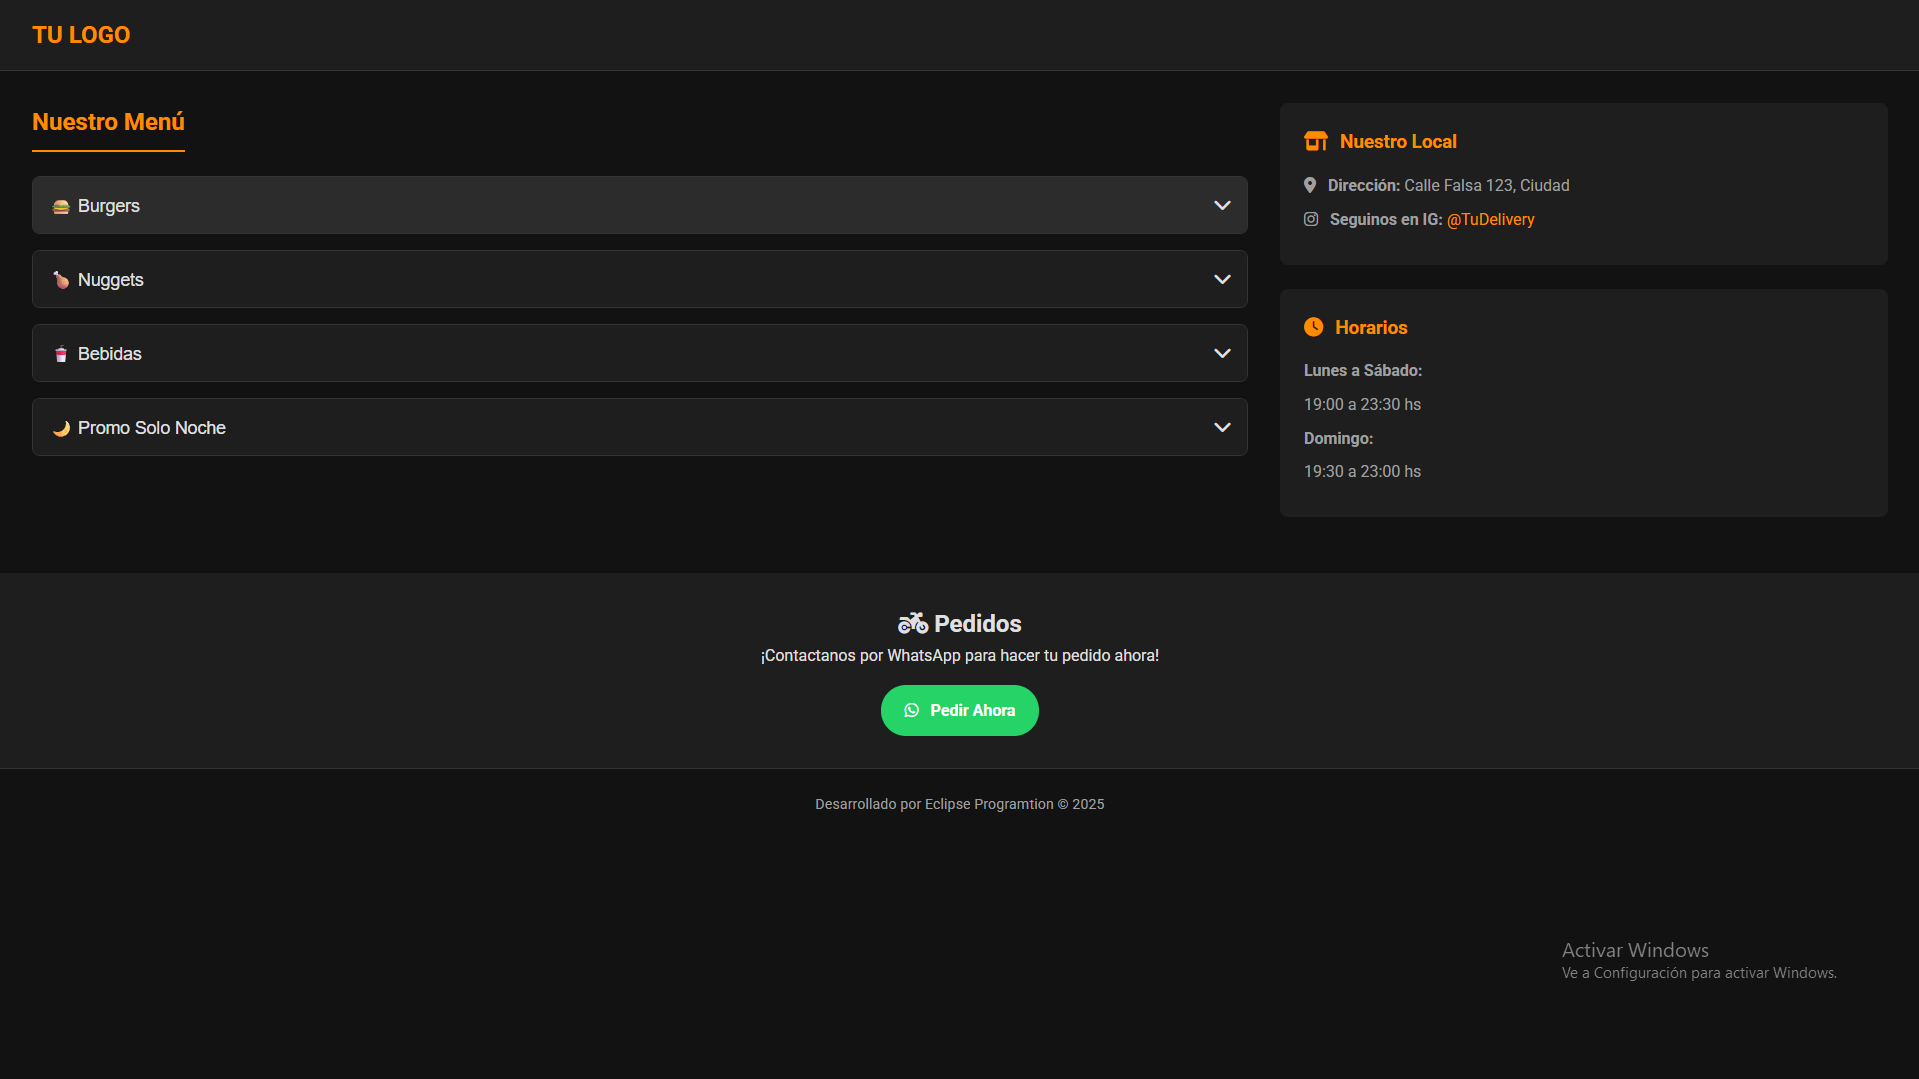Open the @TuDelivery Instagram link

point(1490,220)
